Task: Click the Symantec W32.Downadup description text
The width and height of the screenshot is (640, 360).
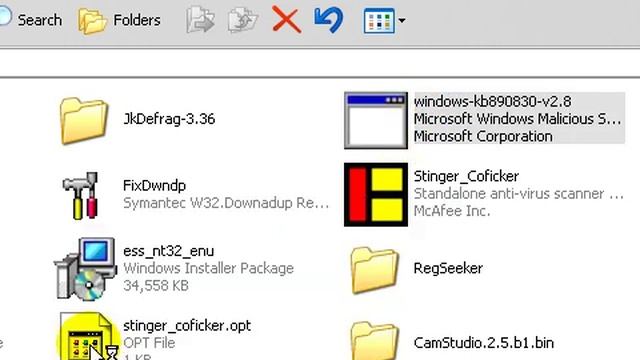Action: pyautogui.click(x=226, y=203)
